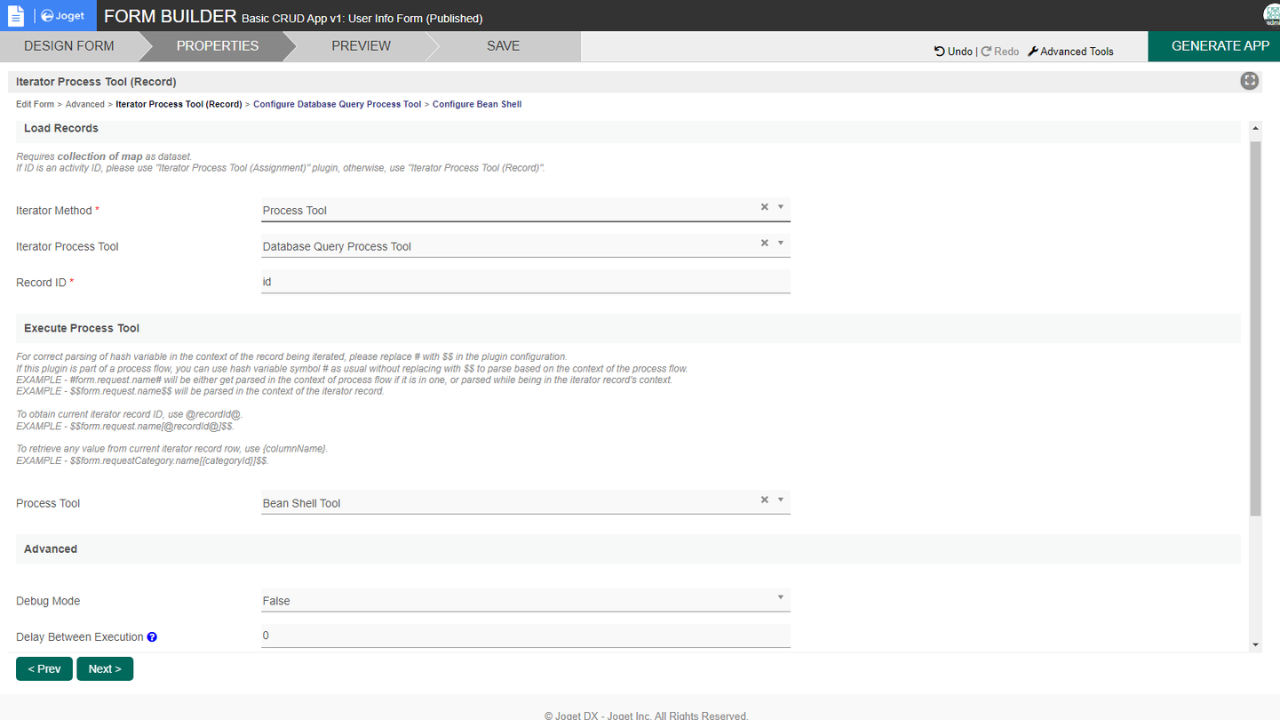Click the Joget logo icon
This screenshot has width=1280, height=720.
(x=62, y=16)
